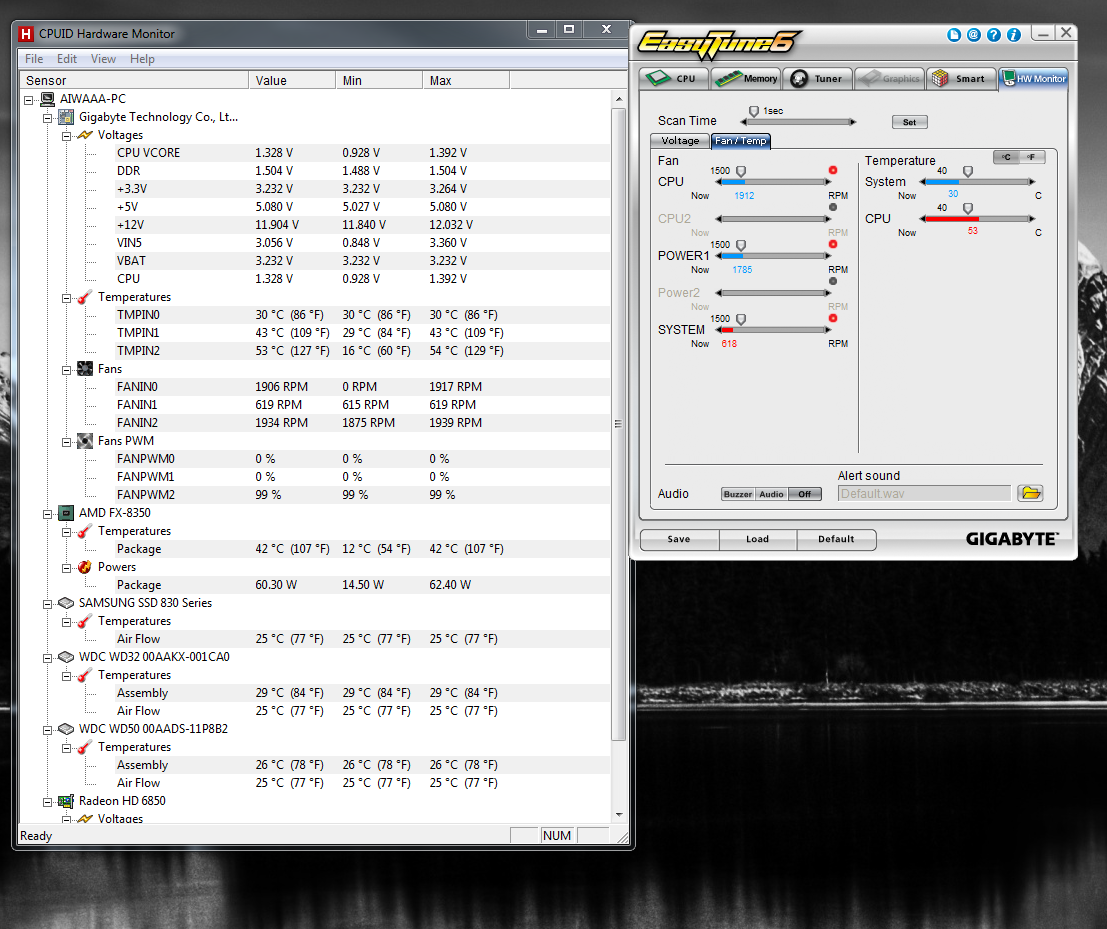This screenshot has height=929, width=1107.
Task: Click the flame icon beside Powers
Action: point(85,567)
